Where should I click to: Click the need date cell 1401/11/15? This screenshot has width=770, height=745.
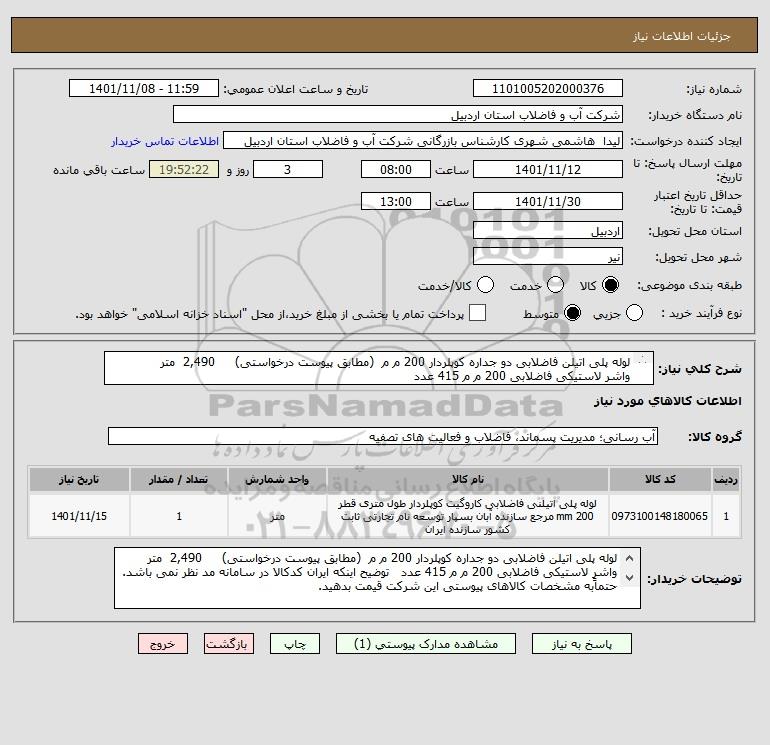[x=79, y=516]
